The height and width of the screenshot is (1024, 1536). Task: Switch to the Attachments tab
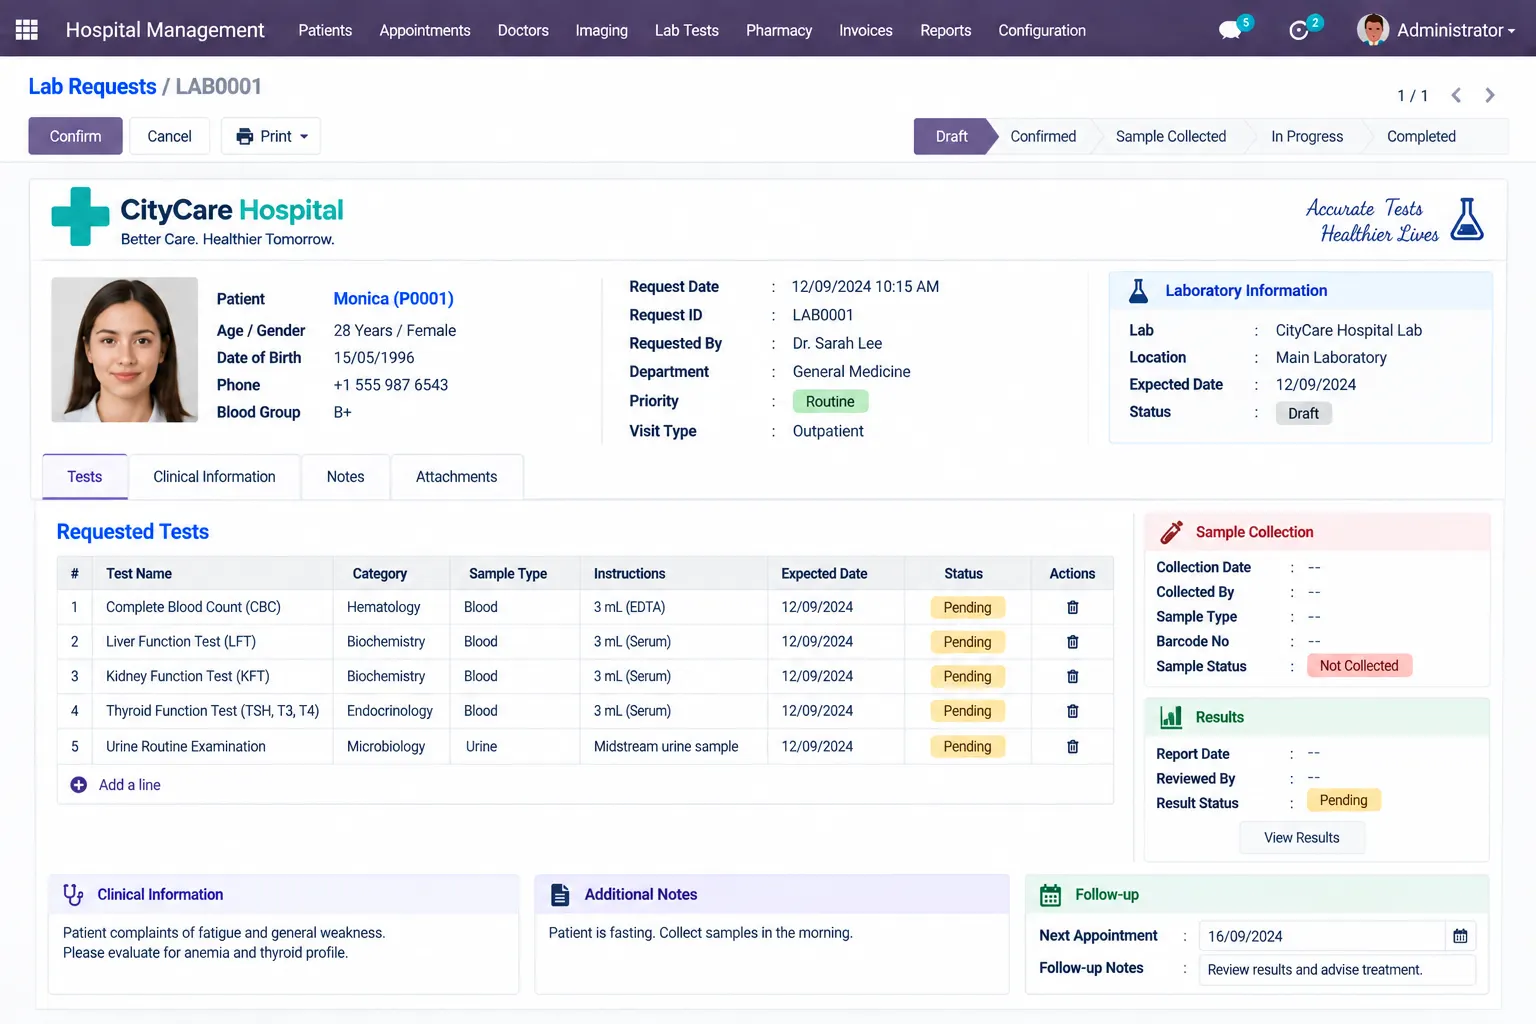tap(456, 477)
